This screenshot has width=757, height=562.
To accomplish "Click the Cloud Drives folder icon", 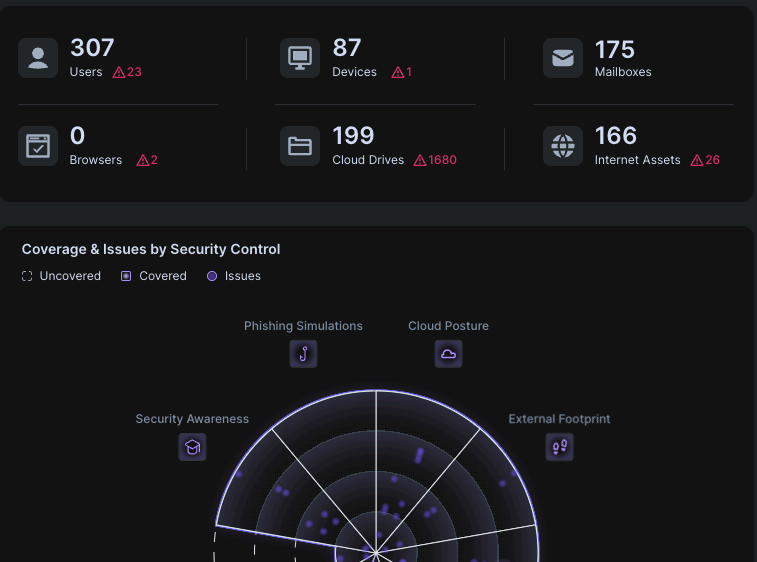I will click(x=300, y=146).
